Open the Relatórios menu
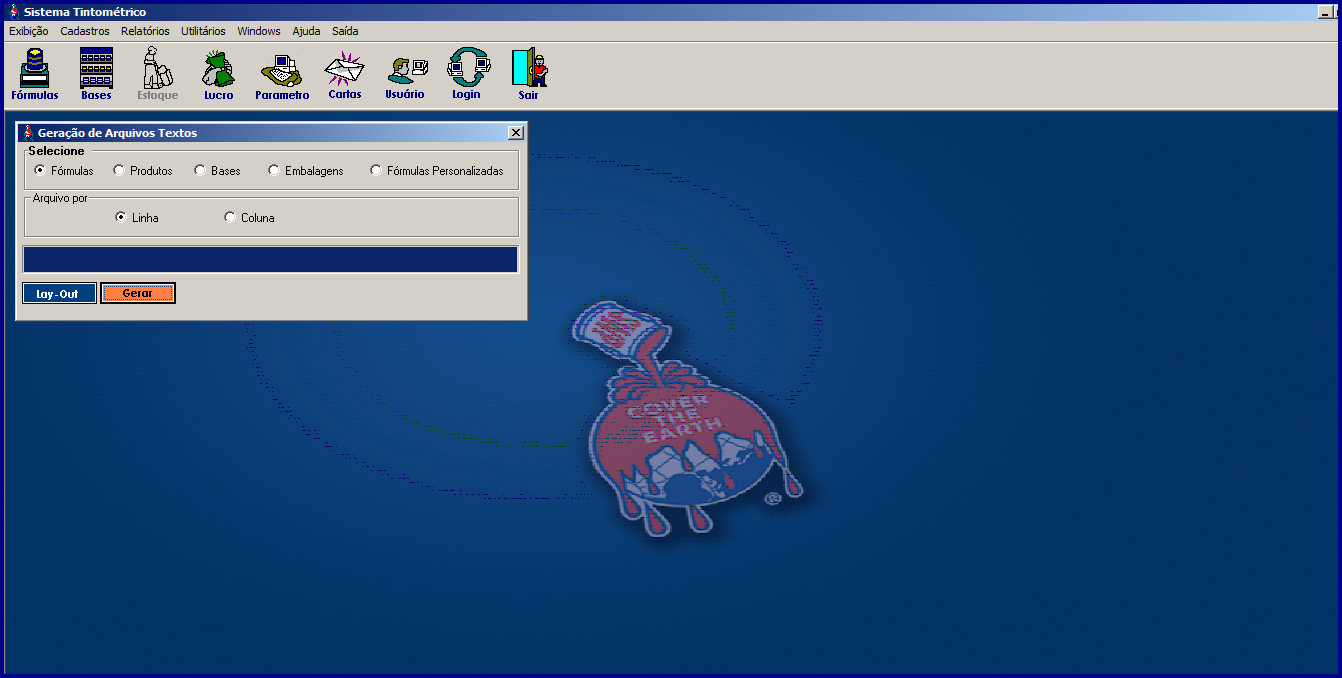This screenshot has width=1342, height=678. point(145,31)
